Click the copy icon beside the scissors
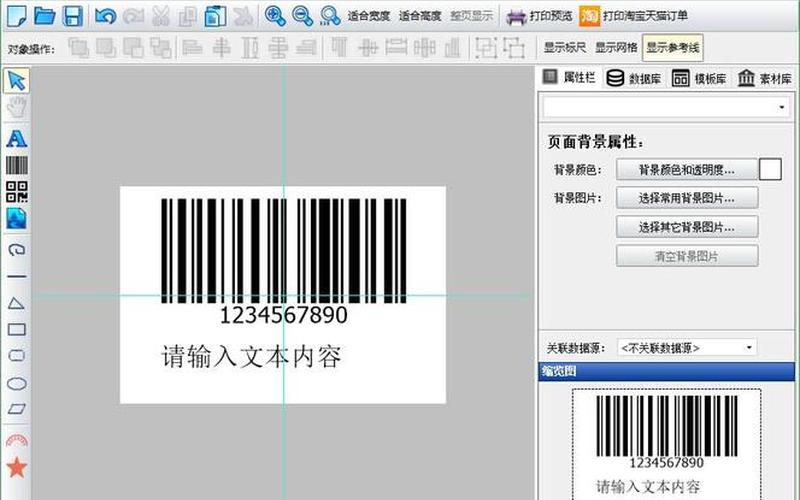 (188, 16)
